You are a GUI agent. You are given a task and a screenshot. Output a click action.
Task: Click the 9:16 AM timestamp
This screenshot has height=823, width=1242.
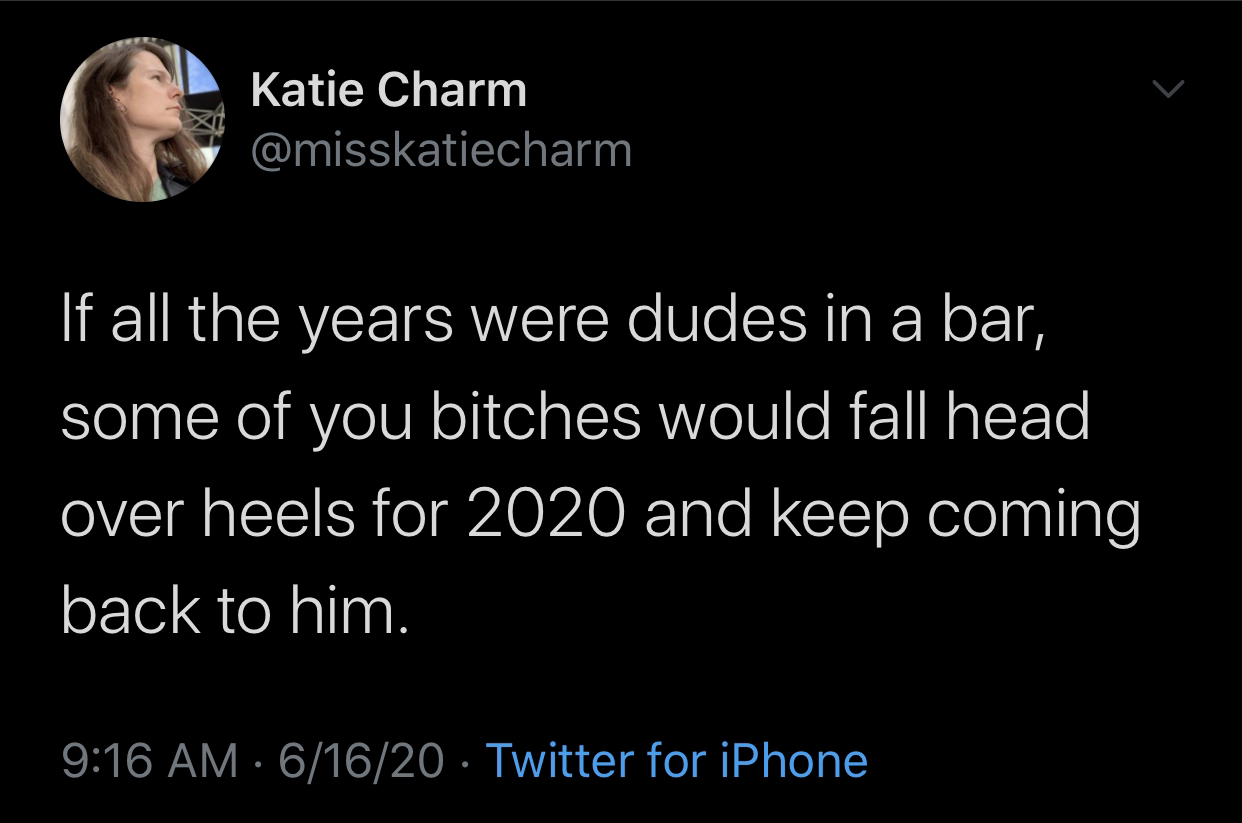[149, 760]
